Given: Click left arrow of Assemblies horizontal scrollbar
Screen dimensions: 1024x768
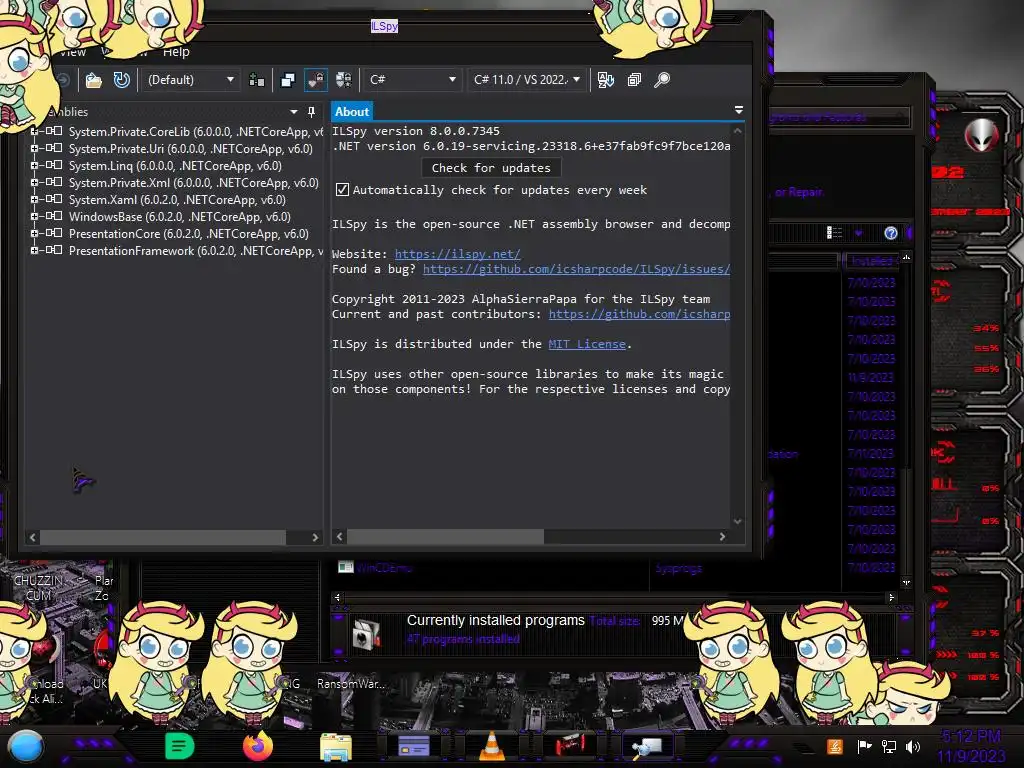Looking at the screenshot, I should point(33,537).
